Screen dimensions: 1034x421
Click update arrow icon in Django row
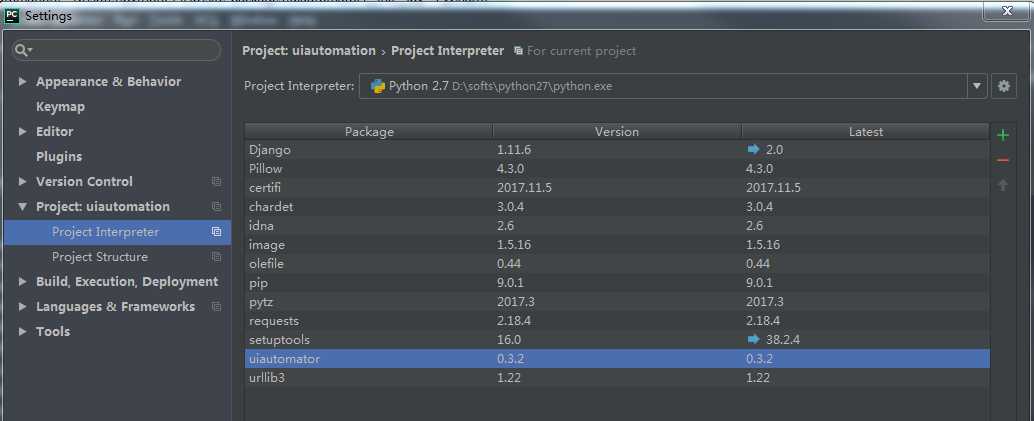click(x=754, y=150)
